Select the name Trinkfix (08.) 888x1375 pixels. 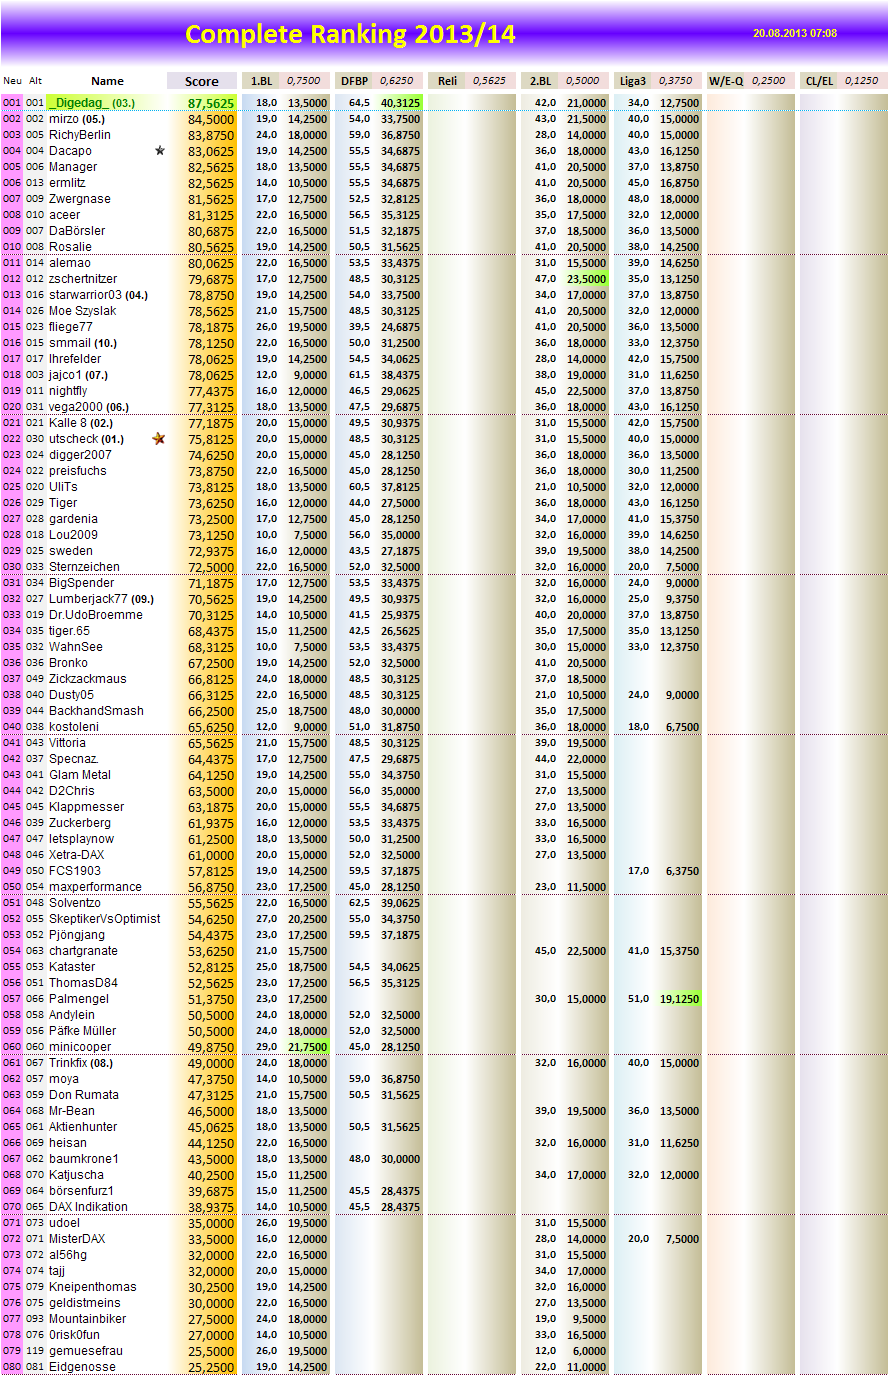click(81, 1063)
